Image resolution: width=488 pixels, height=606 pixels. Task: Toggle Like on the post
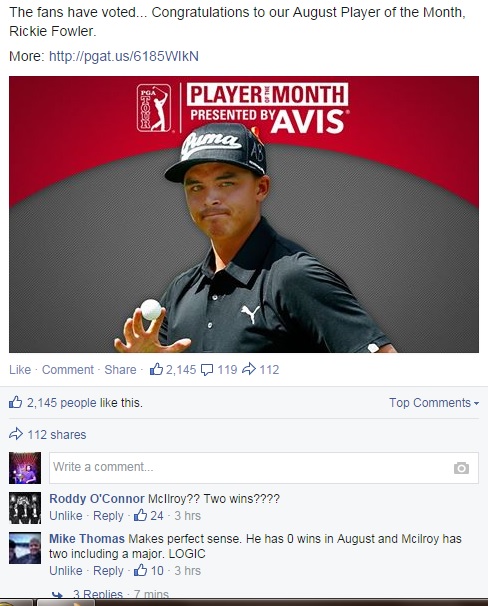point(20,369)
